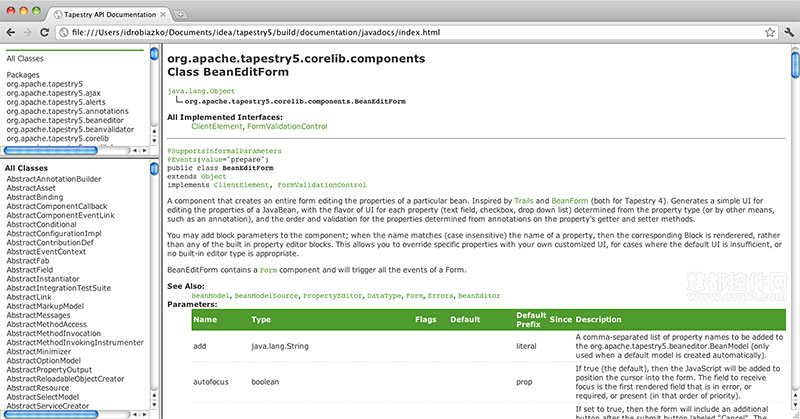Follow the java.lang.Object hierarchy link
800x419 pixels.
click(x=201, y=91)
